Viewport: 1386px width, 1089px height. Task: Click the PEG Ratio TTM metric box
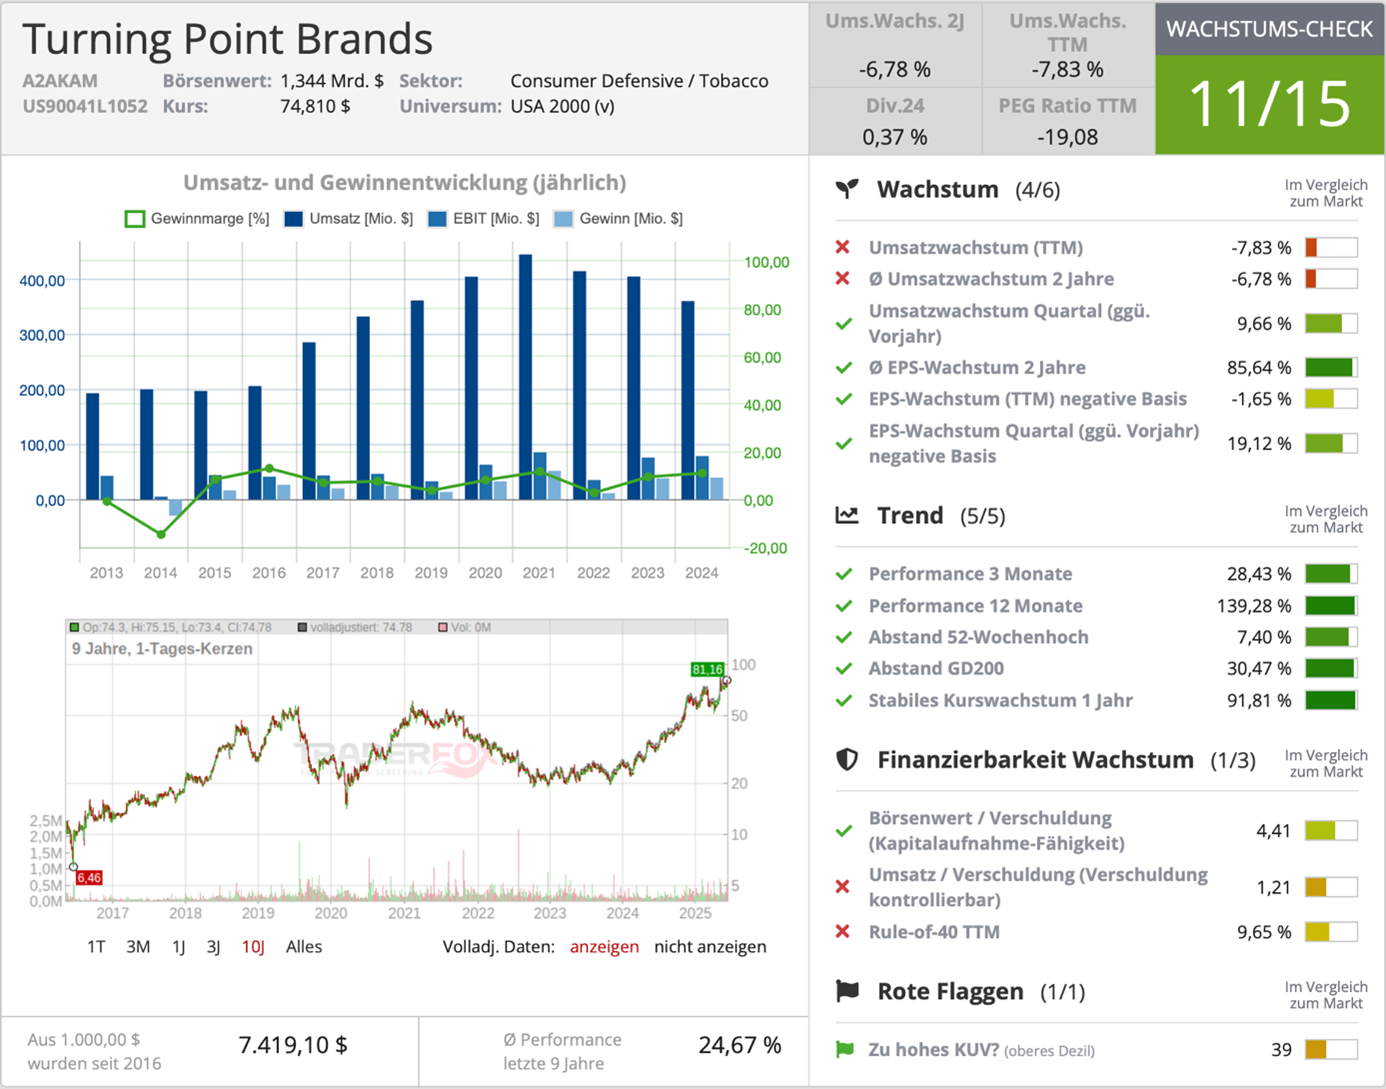pyautogui.click(x=1068, y=121)
